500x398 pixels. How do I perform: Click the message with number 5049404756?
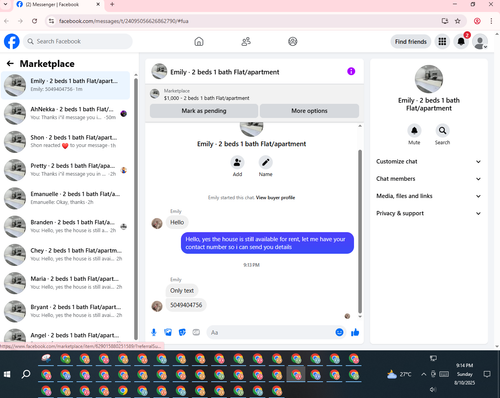[186, 305]
